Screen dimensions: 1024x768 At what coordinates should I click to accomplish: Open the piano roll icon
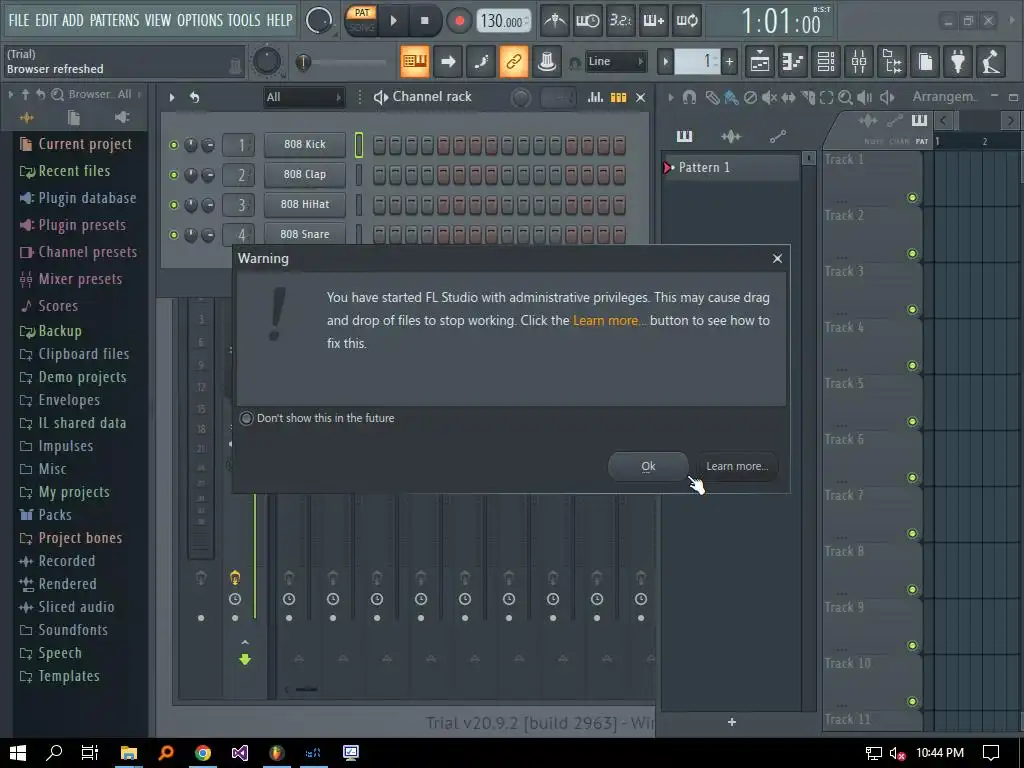tap(793, 62)
